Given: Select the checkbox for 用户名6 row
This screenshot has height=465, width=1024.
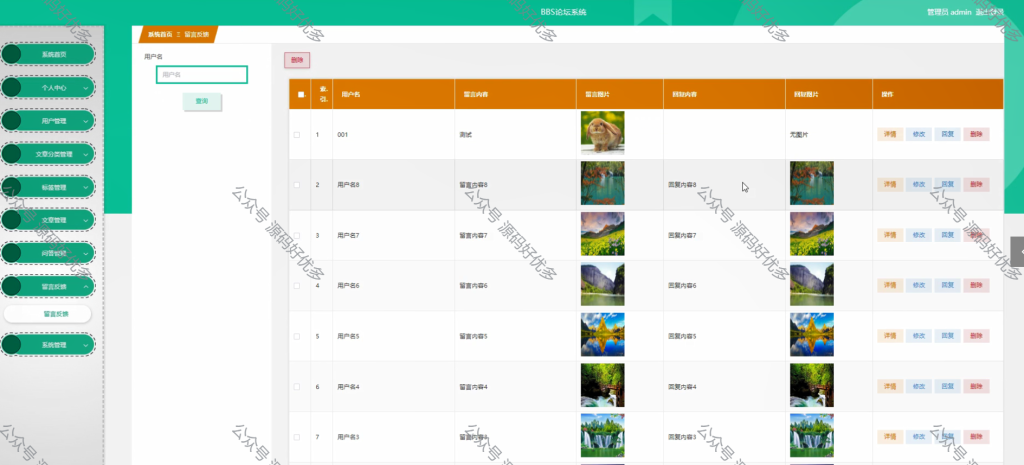Looking at the screenshot, I should click(x=296, y=285).
